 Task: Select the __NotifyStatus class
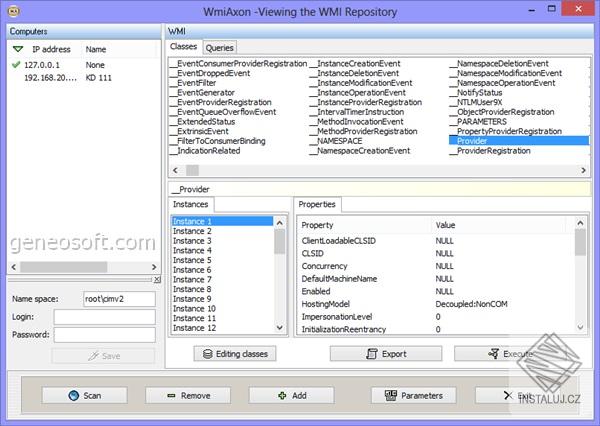coord(476,92)
